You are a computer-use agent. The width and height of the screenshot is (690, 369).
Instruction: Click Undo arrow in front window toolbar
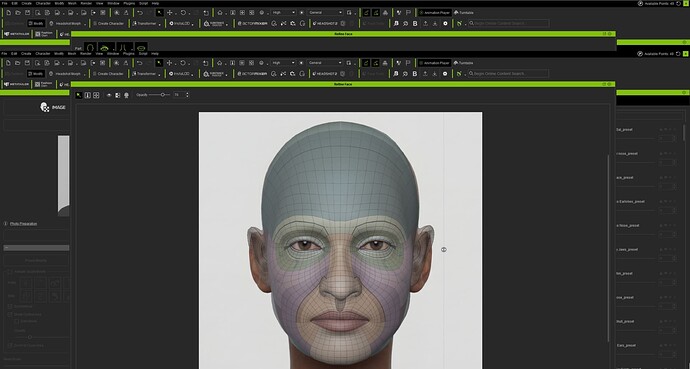(139, 63)
